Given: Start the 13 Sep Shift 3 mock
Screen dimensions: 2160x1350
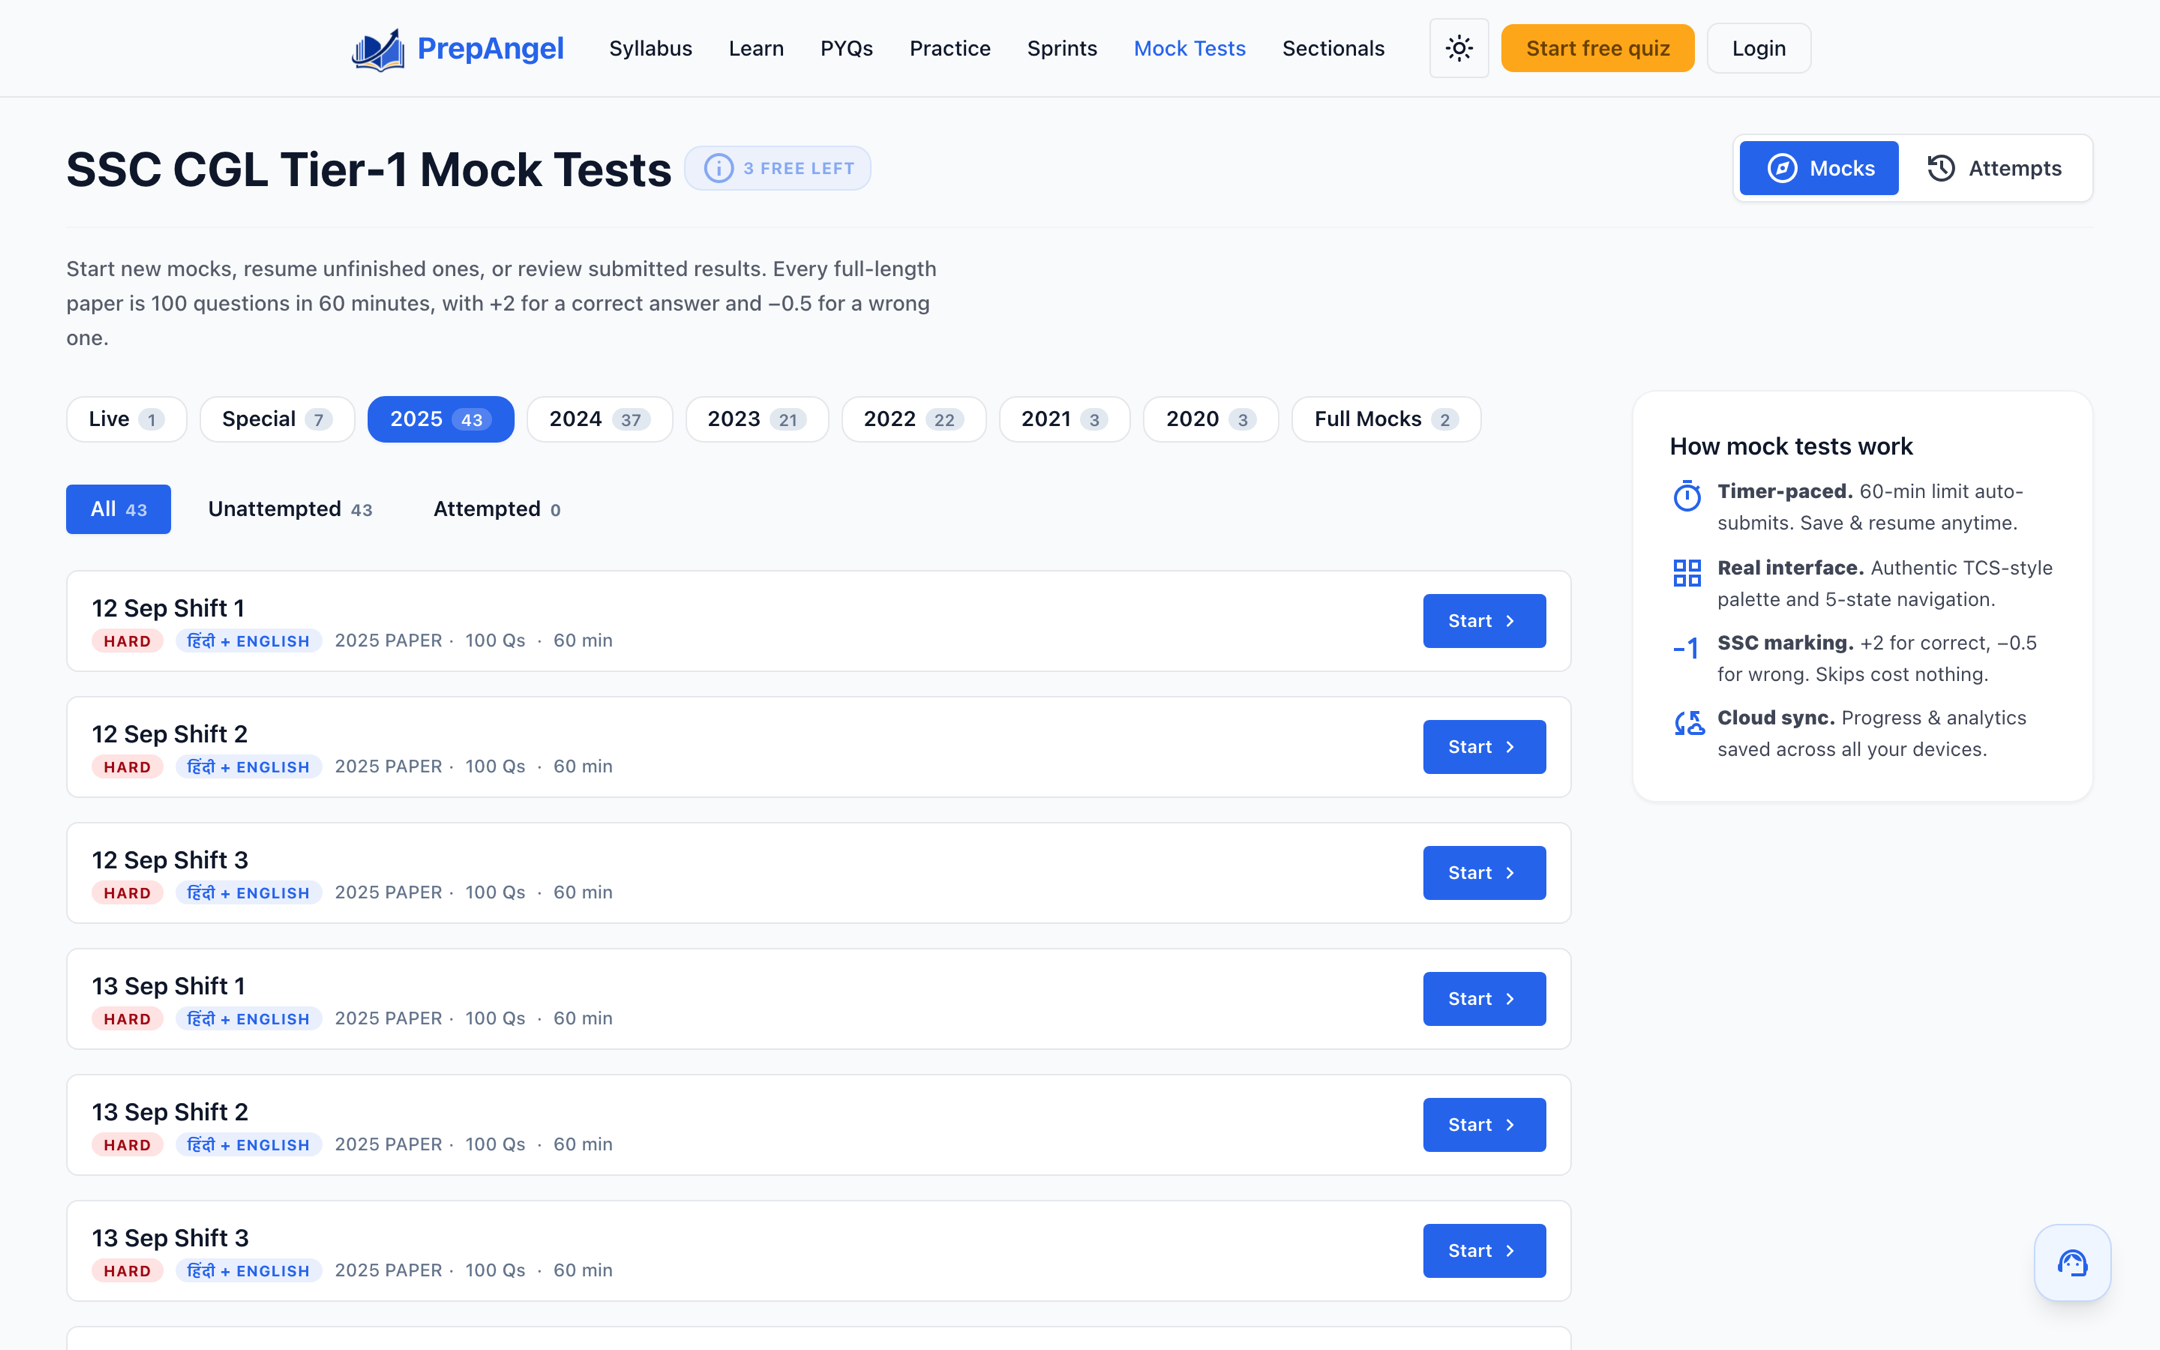Looking at the screenshot, I should [x=1484, y=1251].
